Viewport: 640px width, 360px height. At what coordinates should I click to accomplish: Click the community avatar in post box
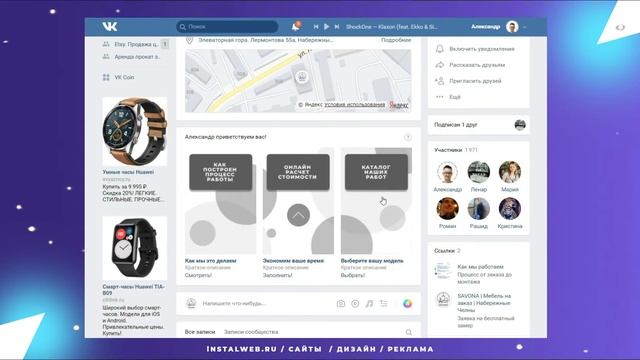(191, 303)
